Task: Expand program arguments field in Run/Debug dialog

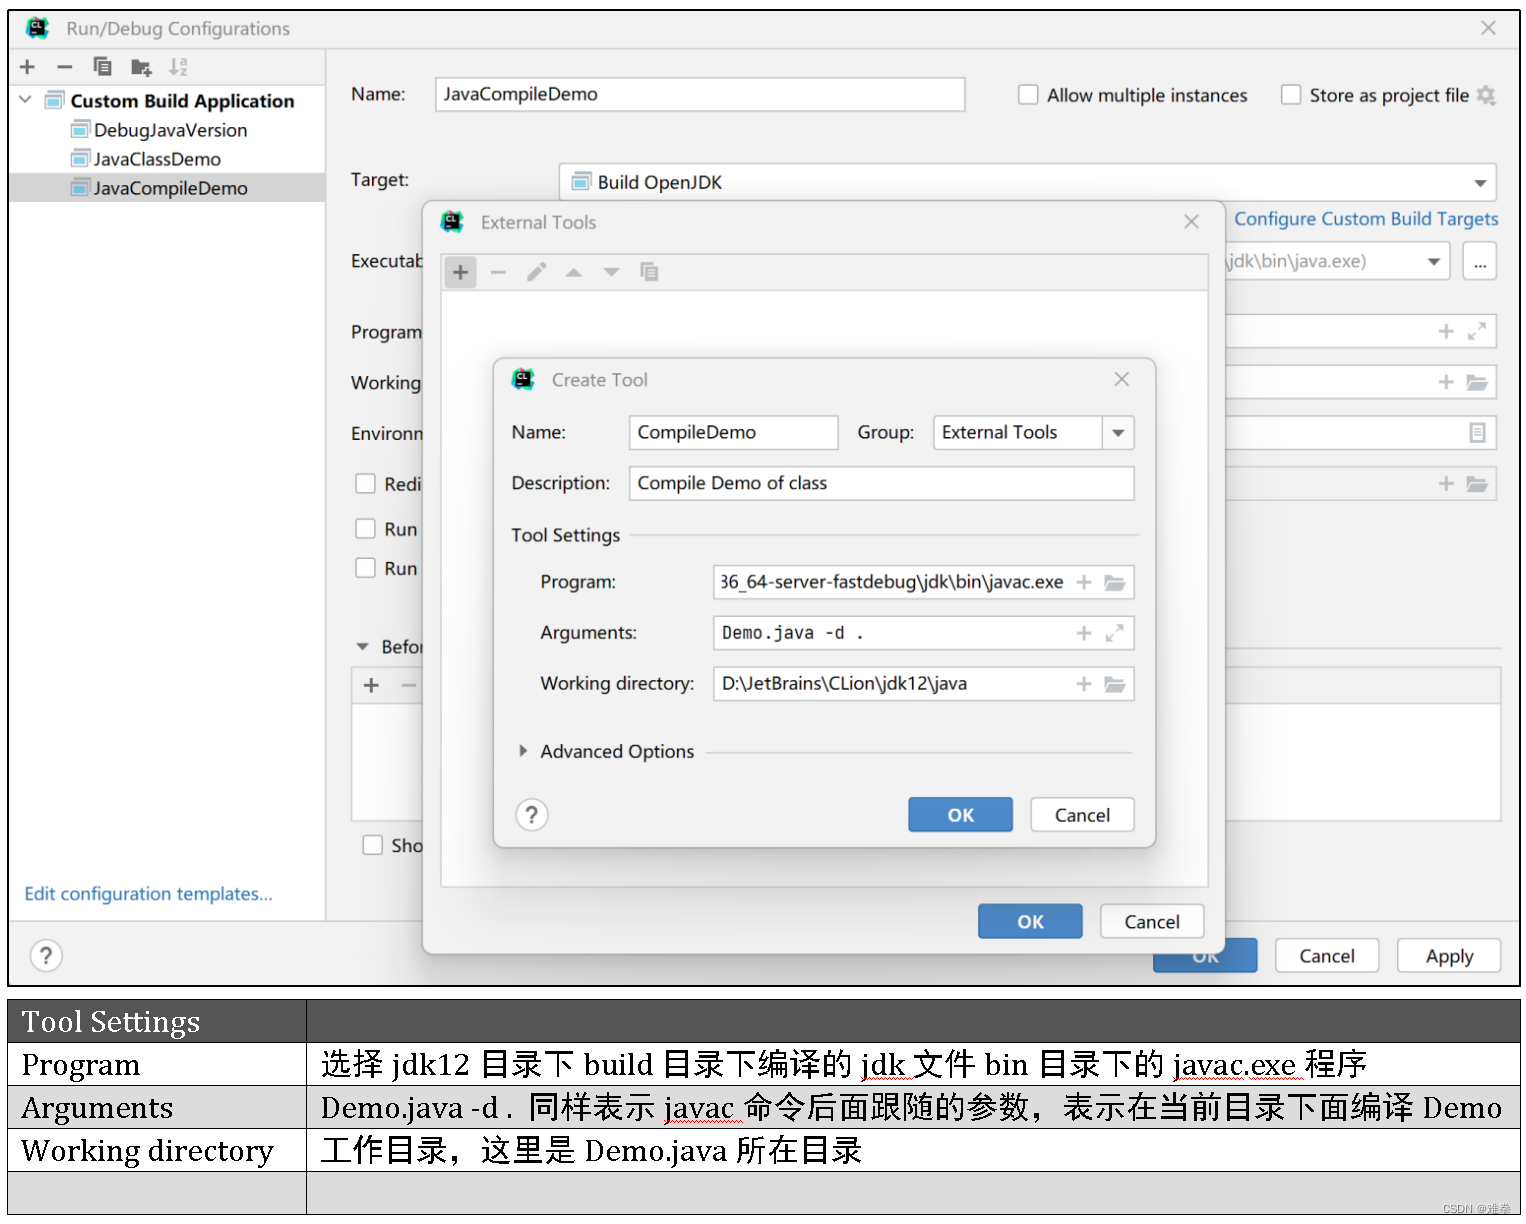Action: tap(1477, 331)
